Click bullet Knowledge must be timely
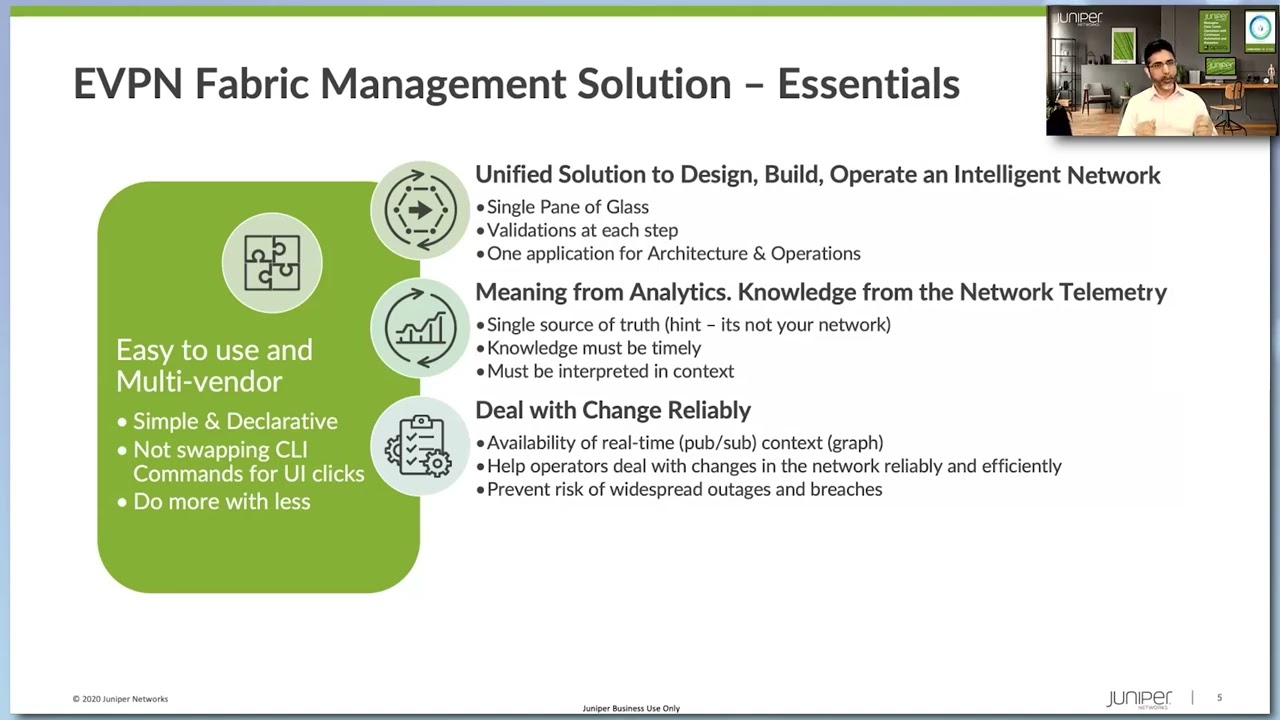The width and height of the screenshot is (1280, 720). pyautogui.click(x=588, y=348)
